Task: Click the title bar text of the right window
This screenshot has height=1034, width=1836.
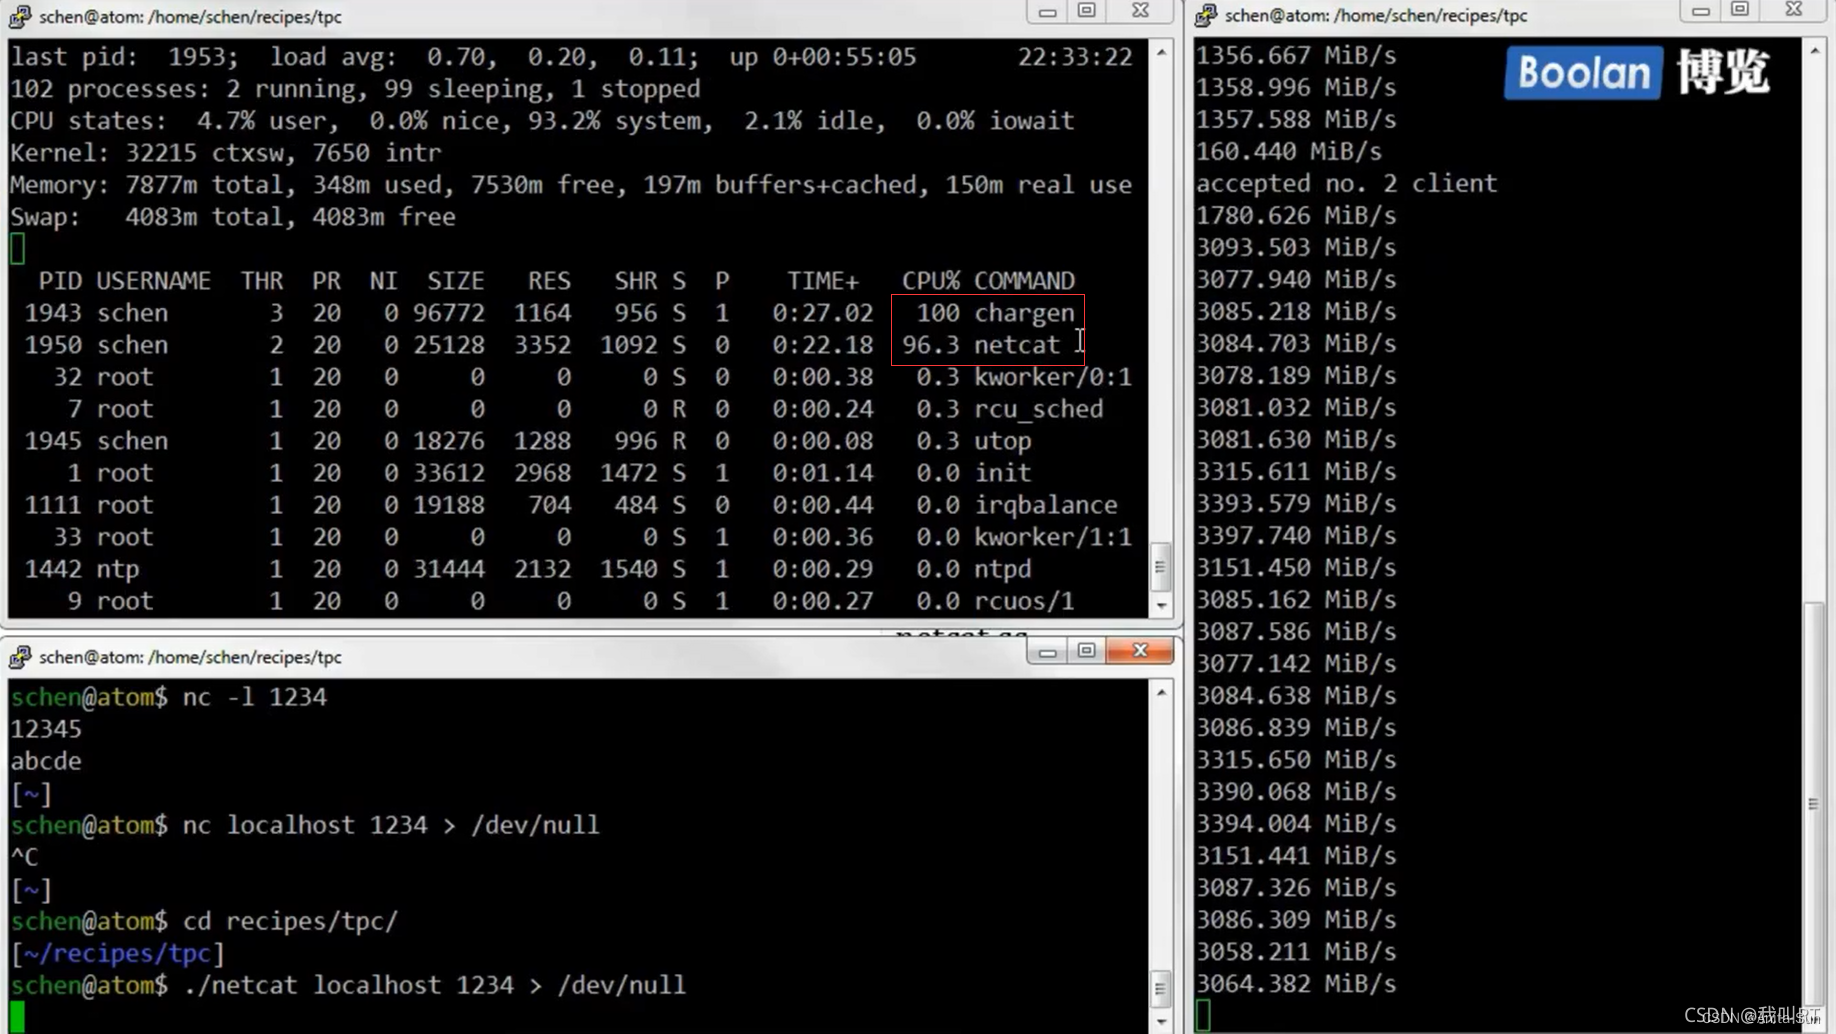Action: pyautogui.click(x=1376, y=15)
